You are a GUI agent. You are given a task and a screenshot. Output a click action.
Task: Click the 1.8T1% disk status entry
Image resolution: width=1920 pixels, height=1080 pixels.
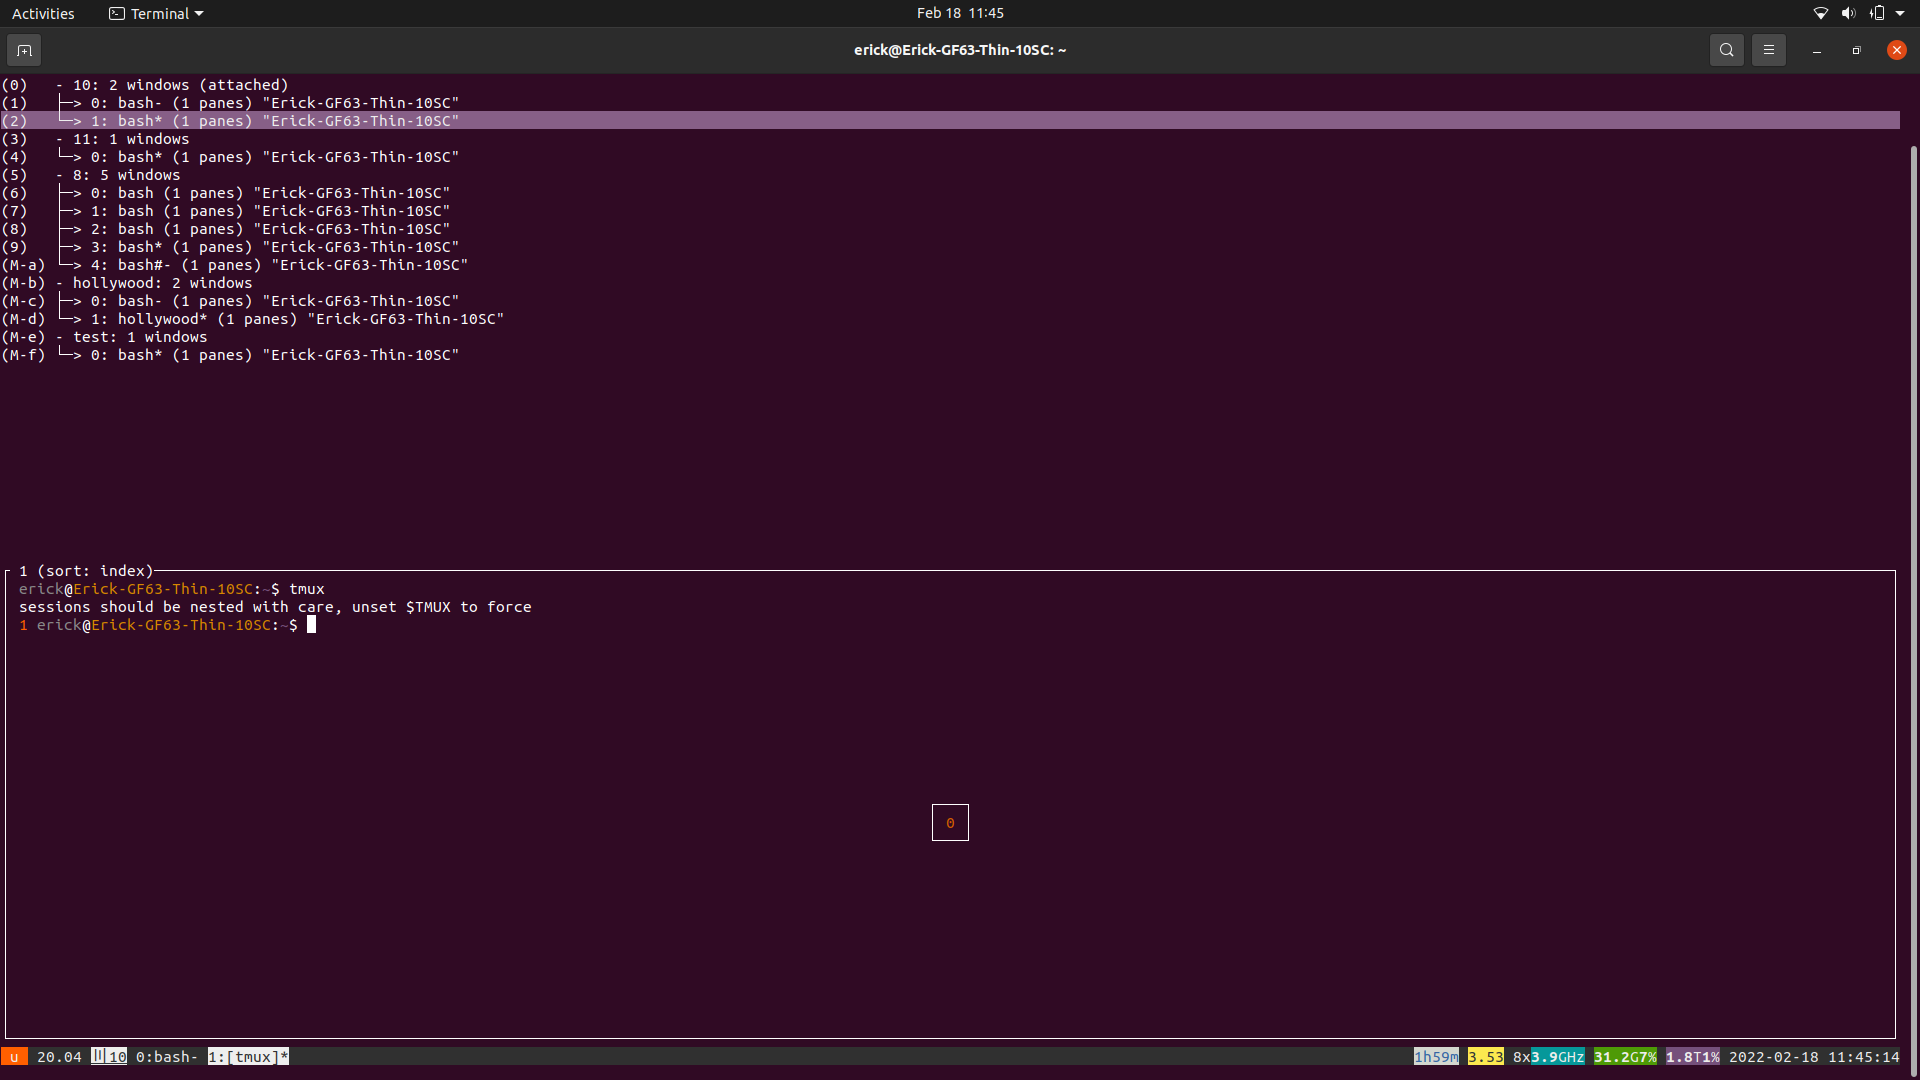[x=1693, y=1057]
